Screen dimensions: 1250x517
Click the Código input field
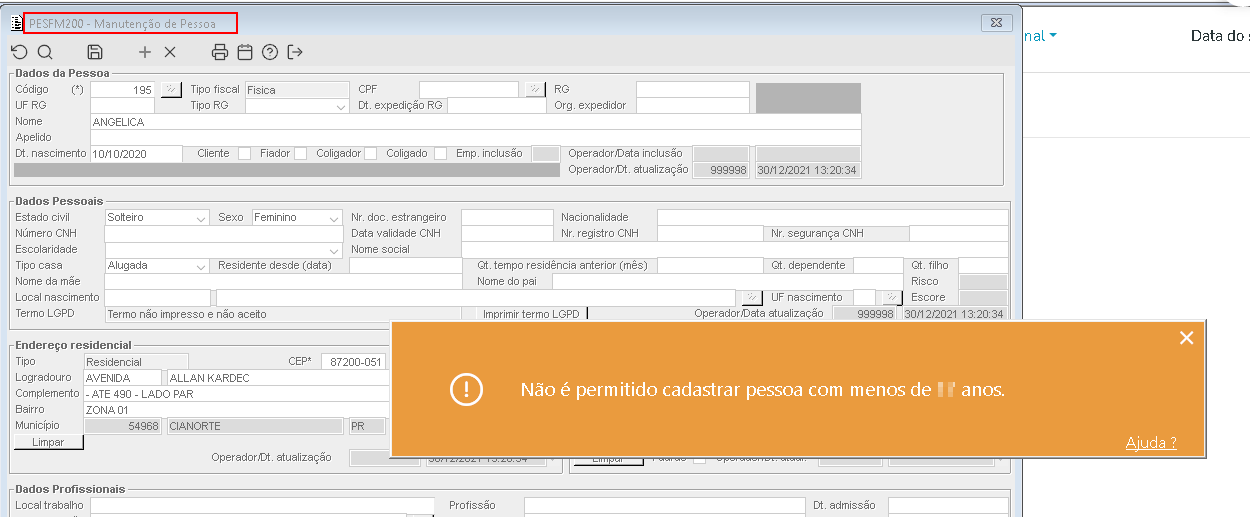tap(123, 89)
